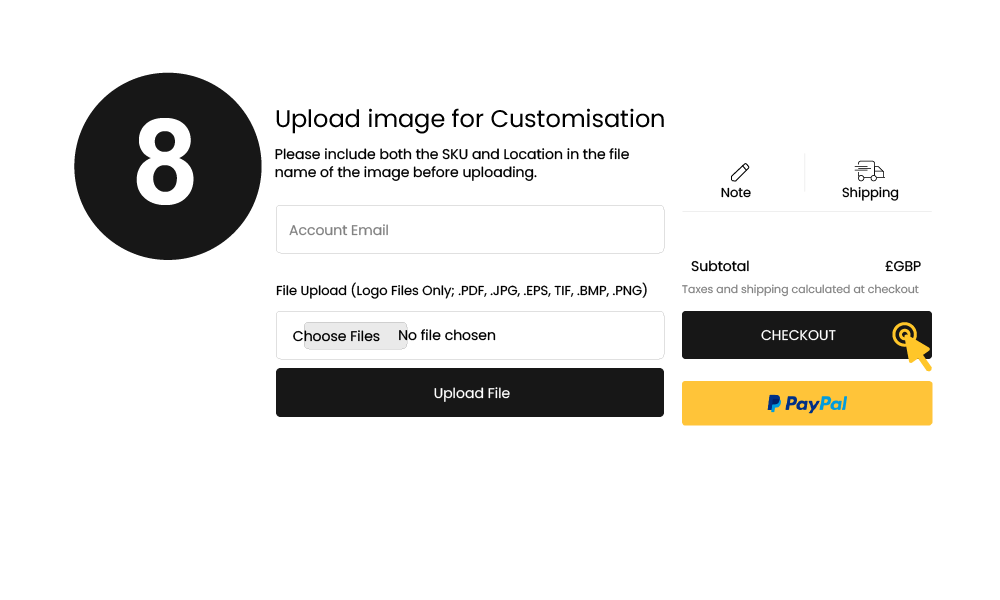This screenshot has height=600, width=1000.
Task: Click the File Upload formats label
Action: [462, 291]
